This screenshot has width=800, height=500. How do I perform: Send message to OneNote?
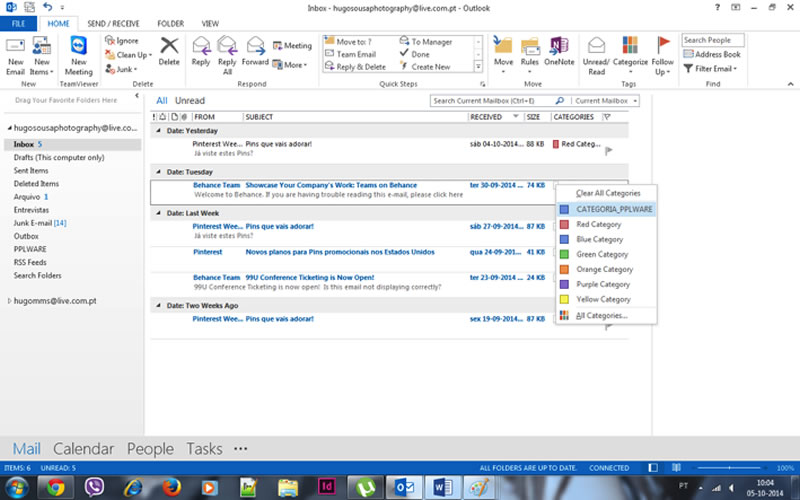[559, 52]
